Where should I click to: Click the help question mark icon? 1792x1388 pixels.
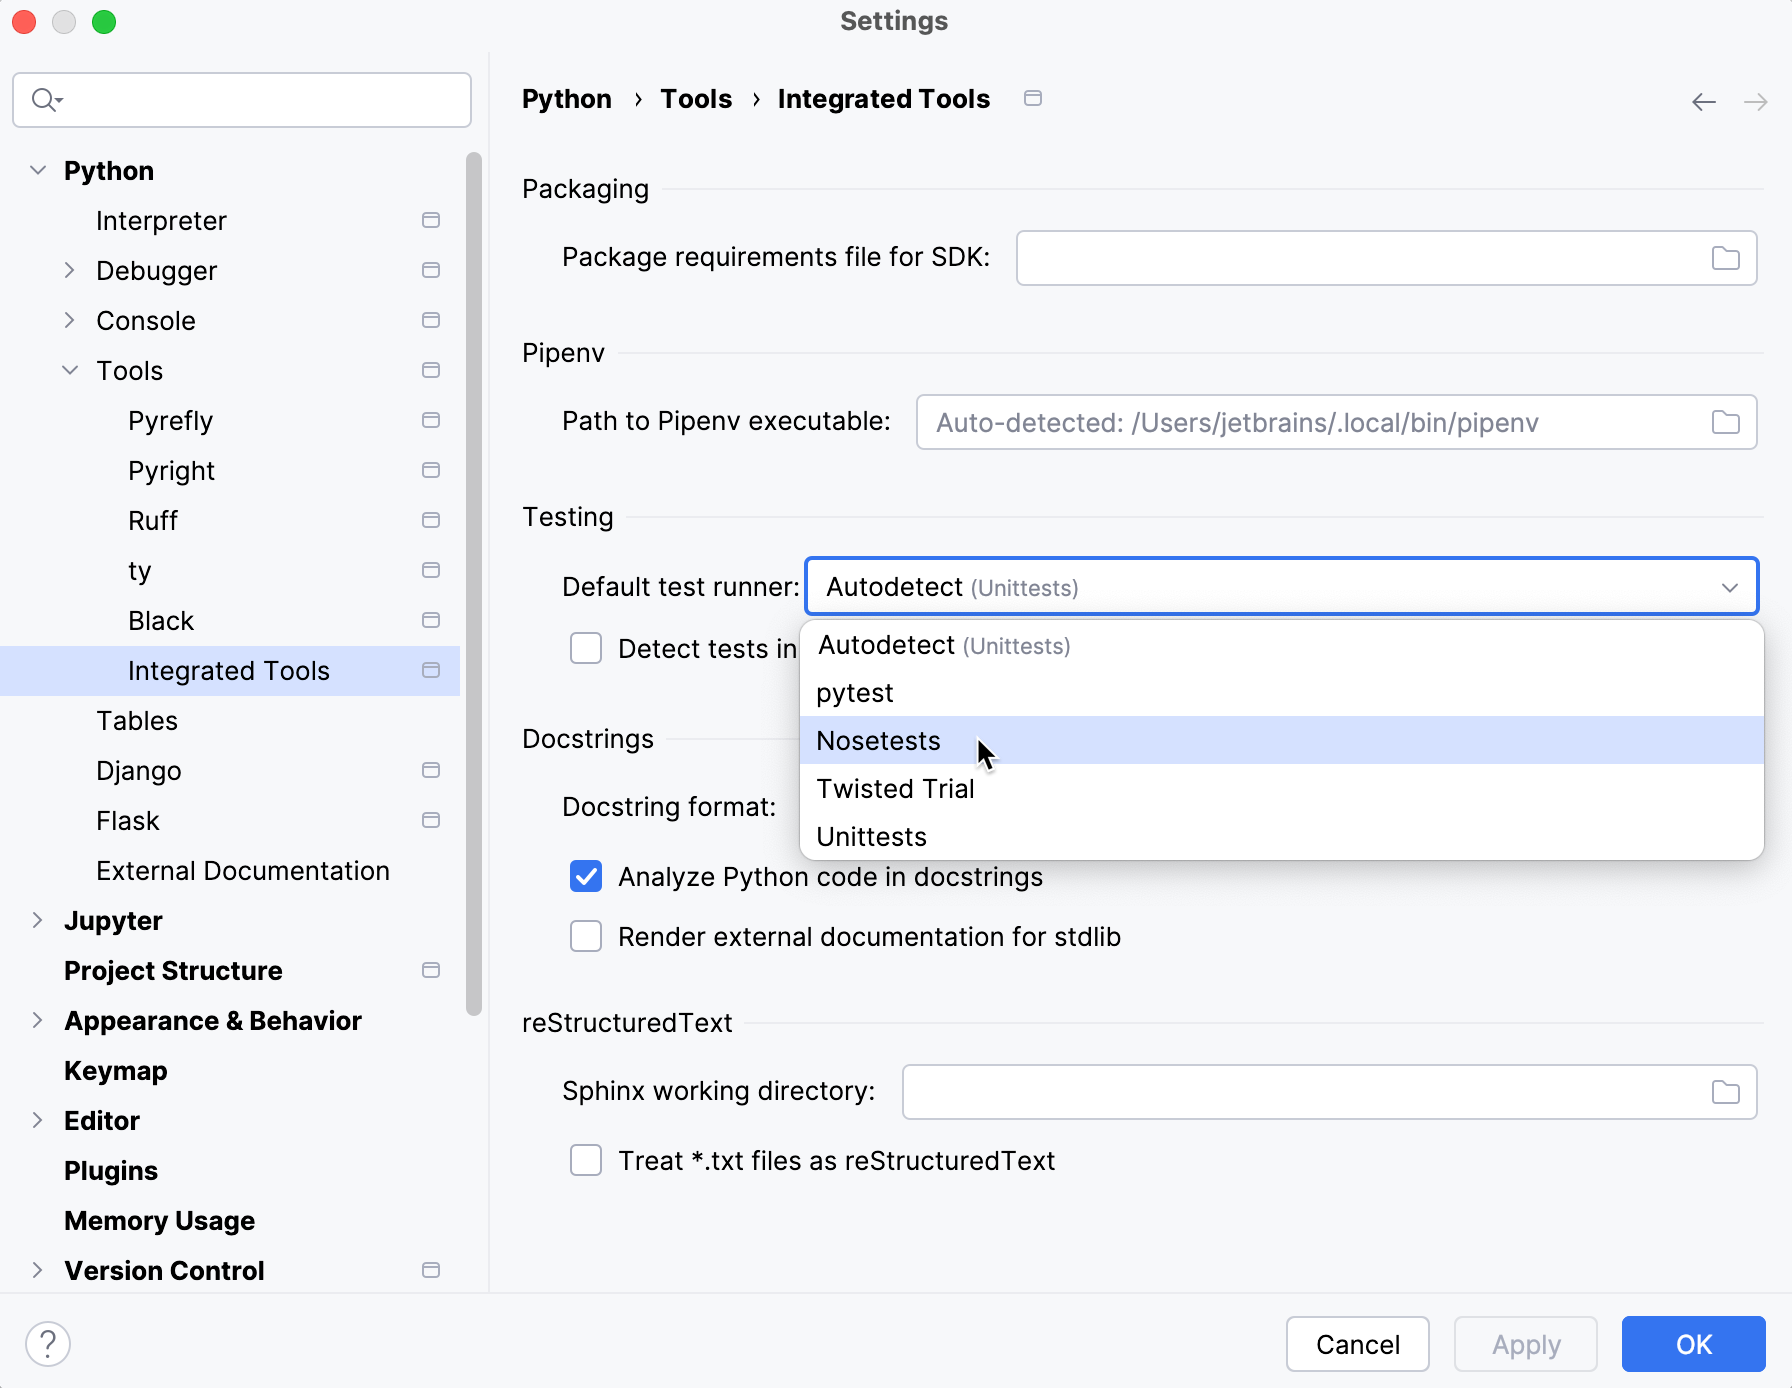(x=48, y=1343)
